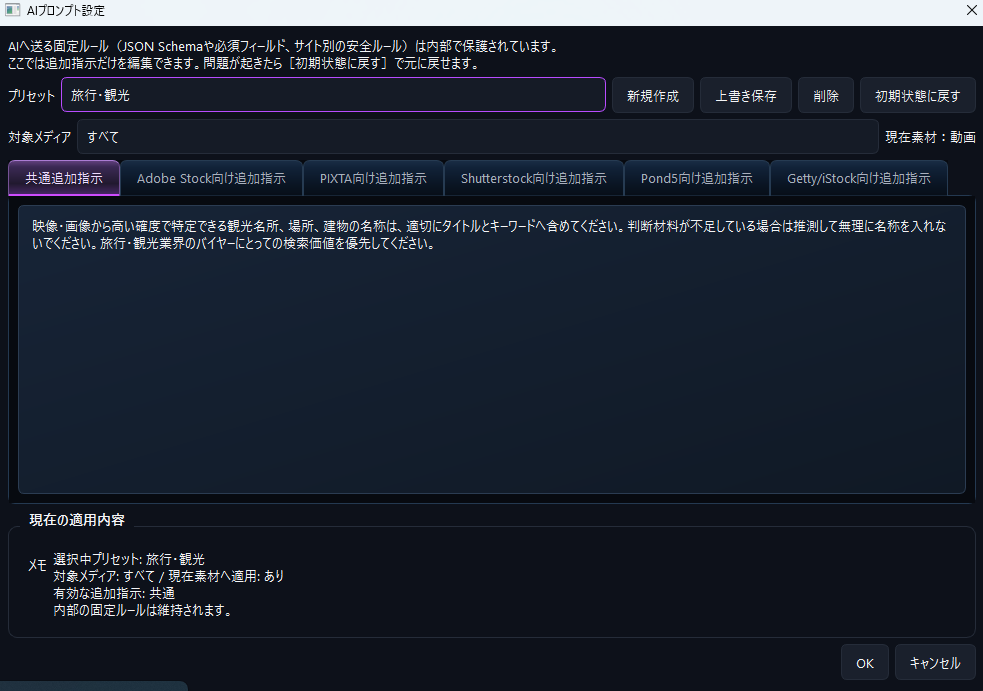Screen dimensions: 983x691
Task: Click the メモ label
Action: pyautogui.click(x=37, y=566)
